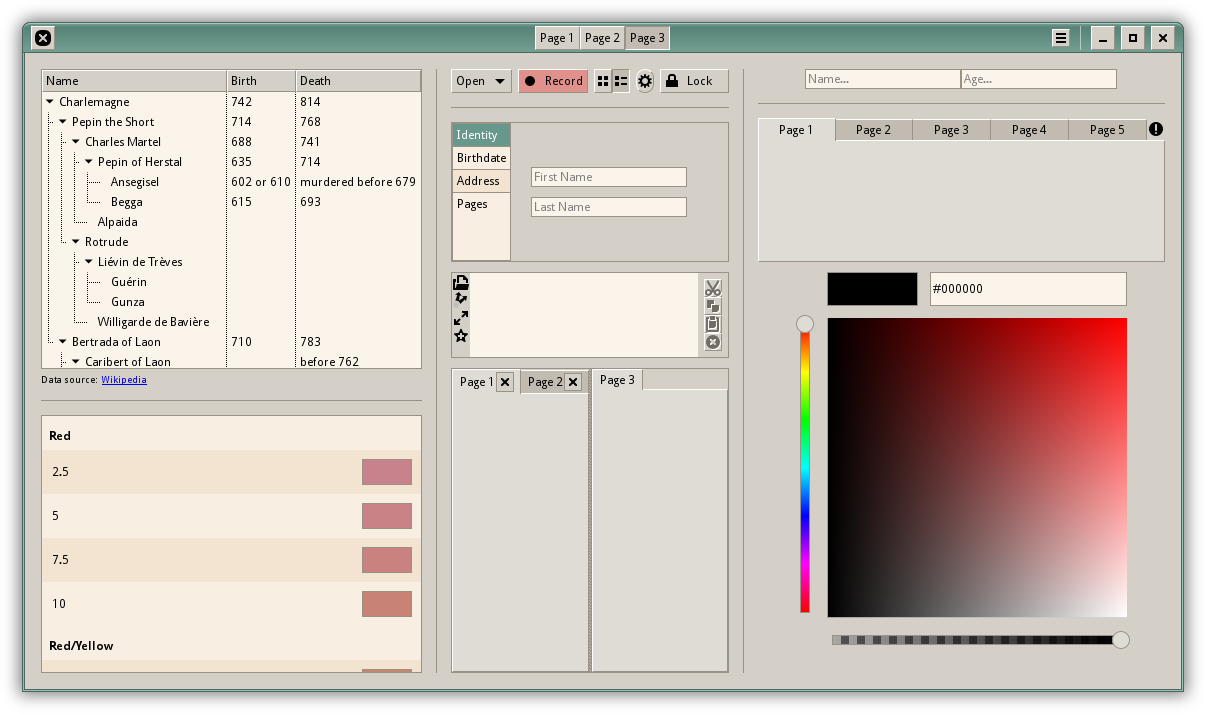This screenshot has width=1206, height=714.
Task: Collapse the Bertrada of Laon branch
Action: click(63, 342)
